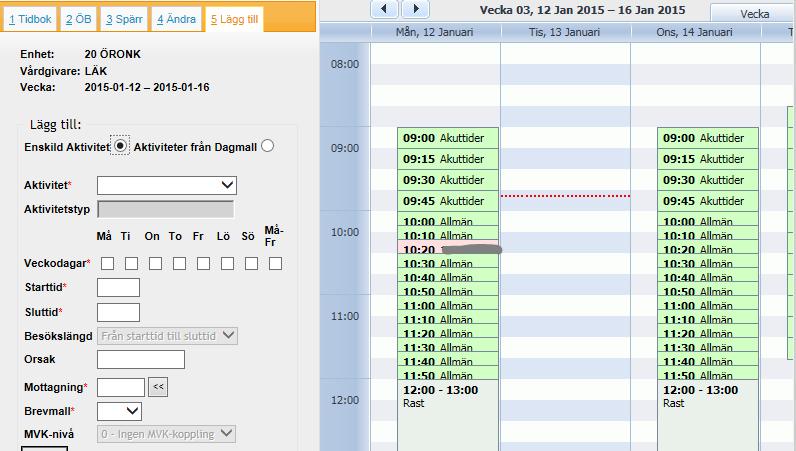Select Monday 11:20 Allmän slot

coord(448,331)
